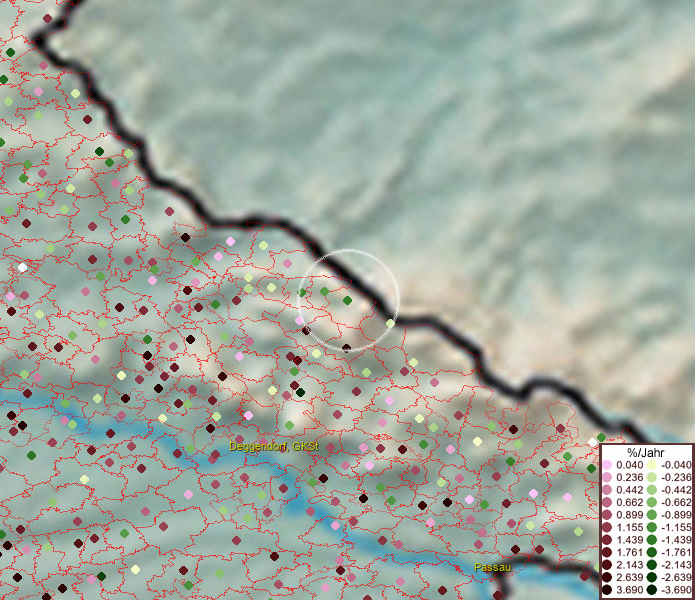Click the -2.639 legend value text

[676, 577]
